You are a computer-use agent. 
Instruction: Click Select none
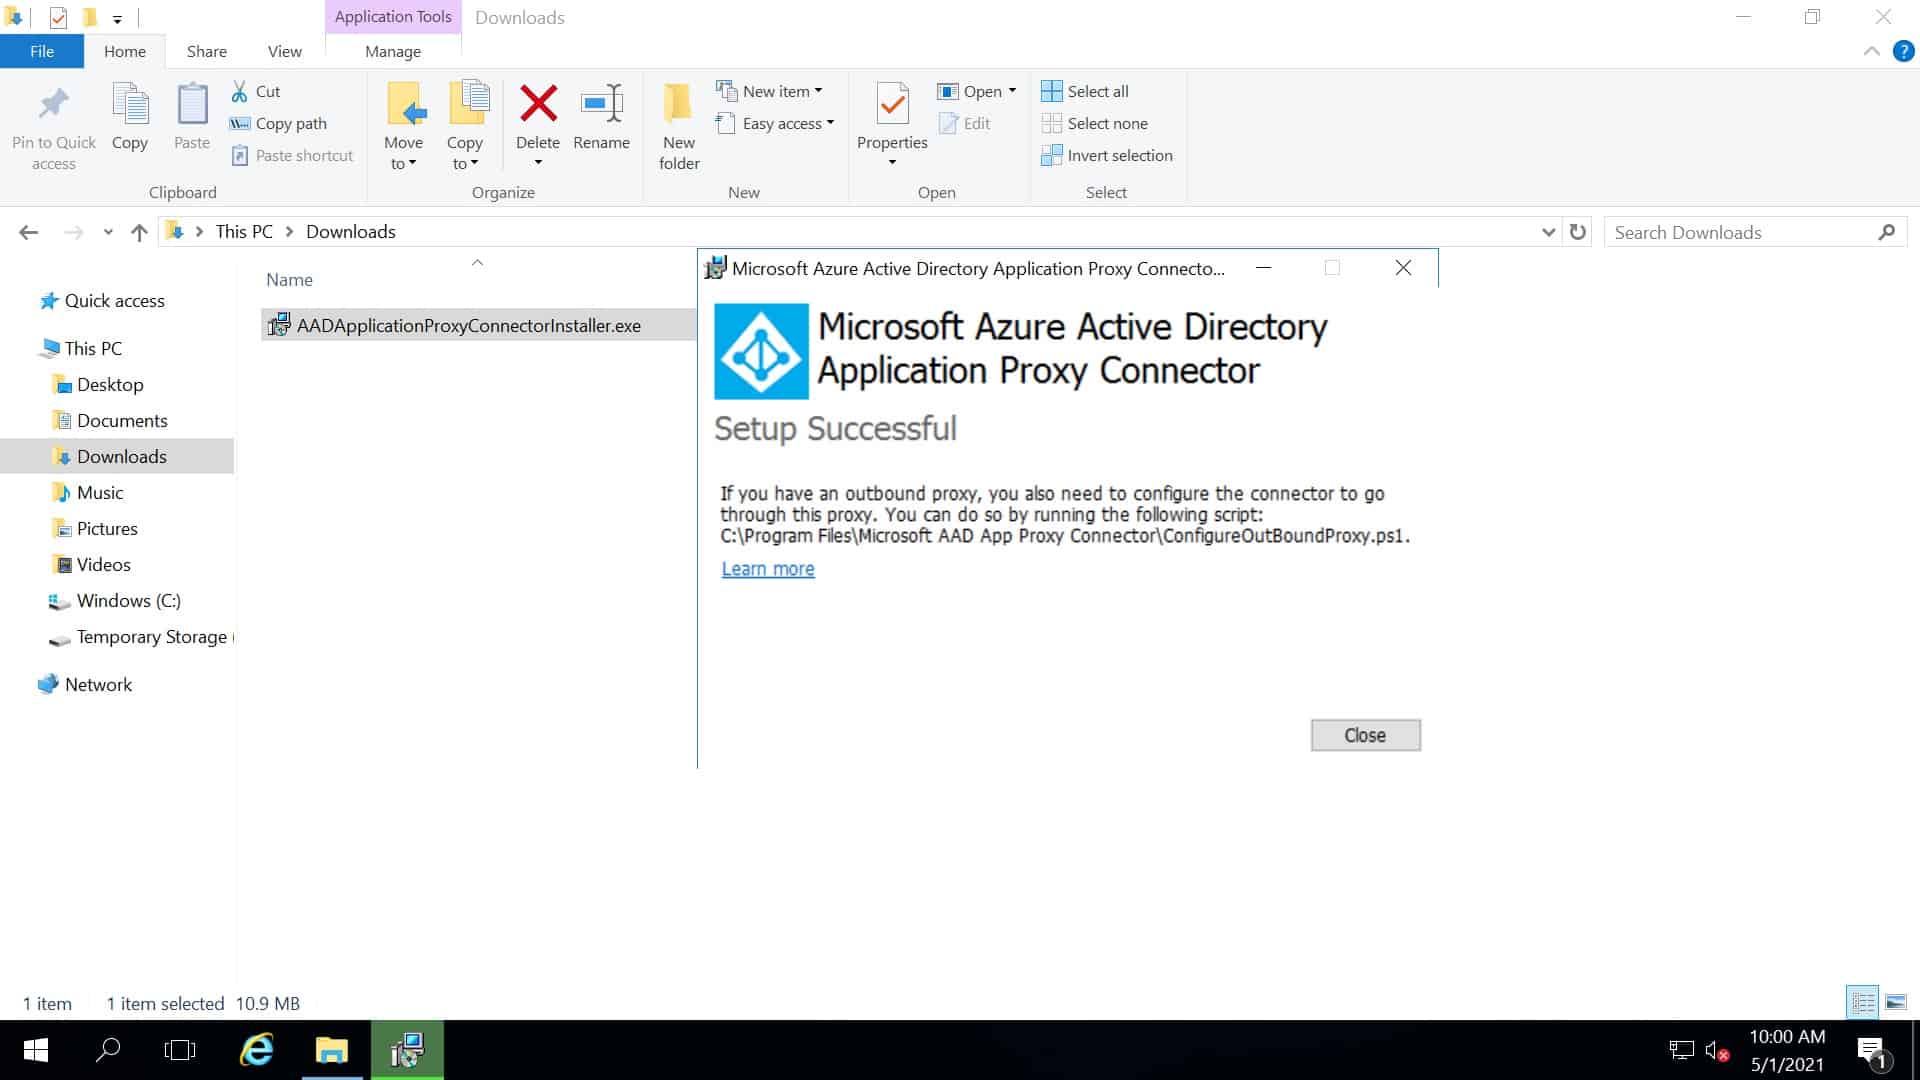[1094, 123]
